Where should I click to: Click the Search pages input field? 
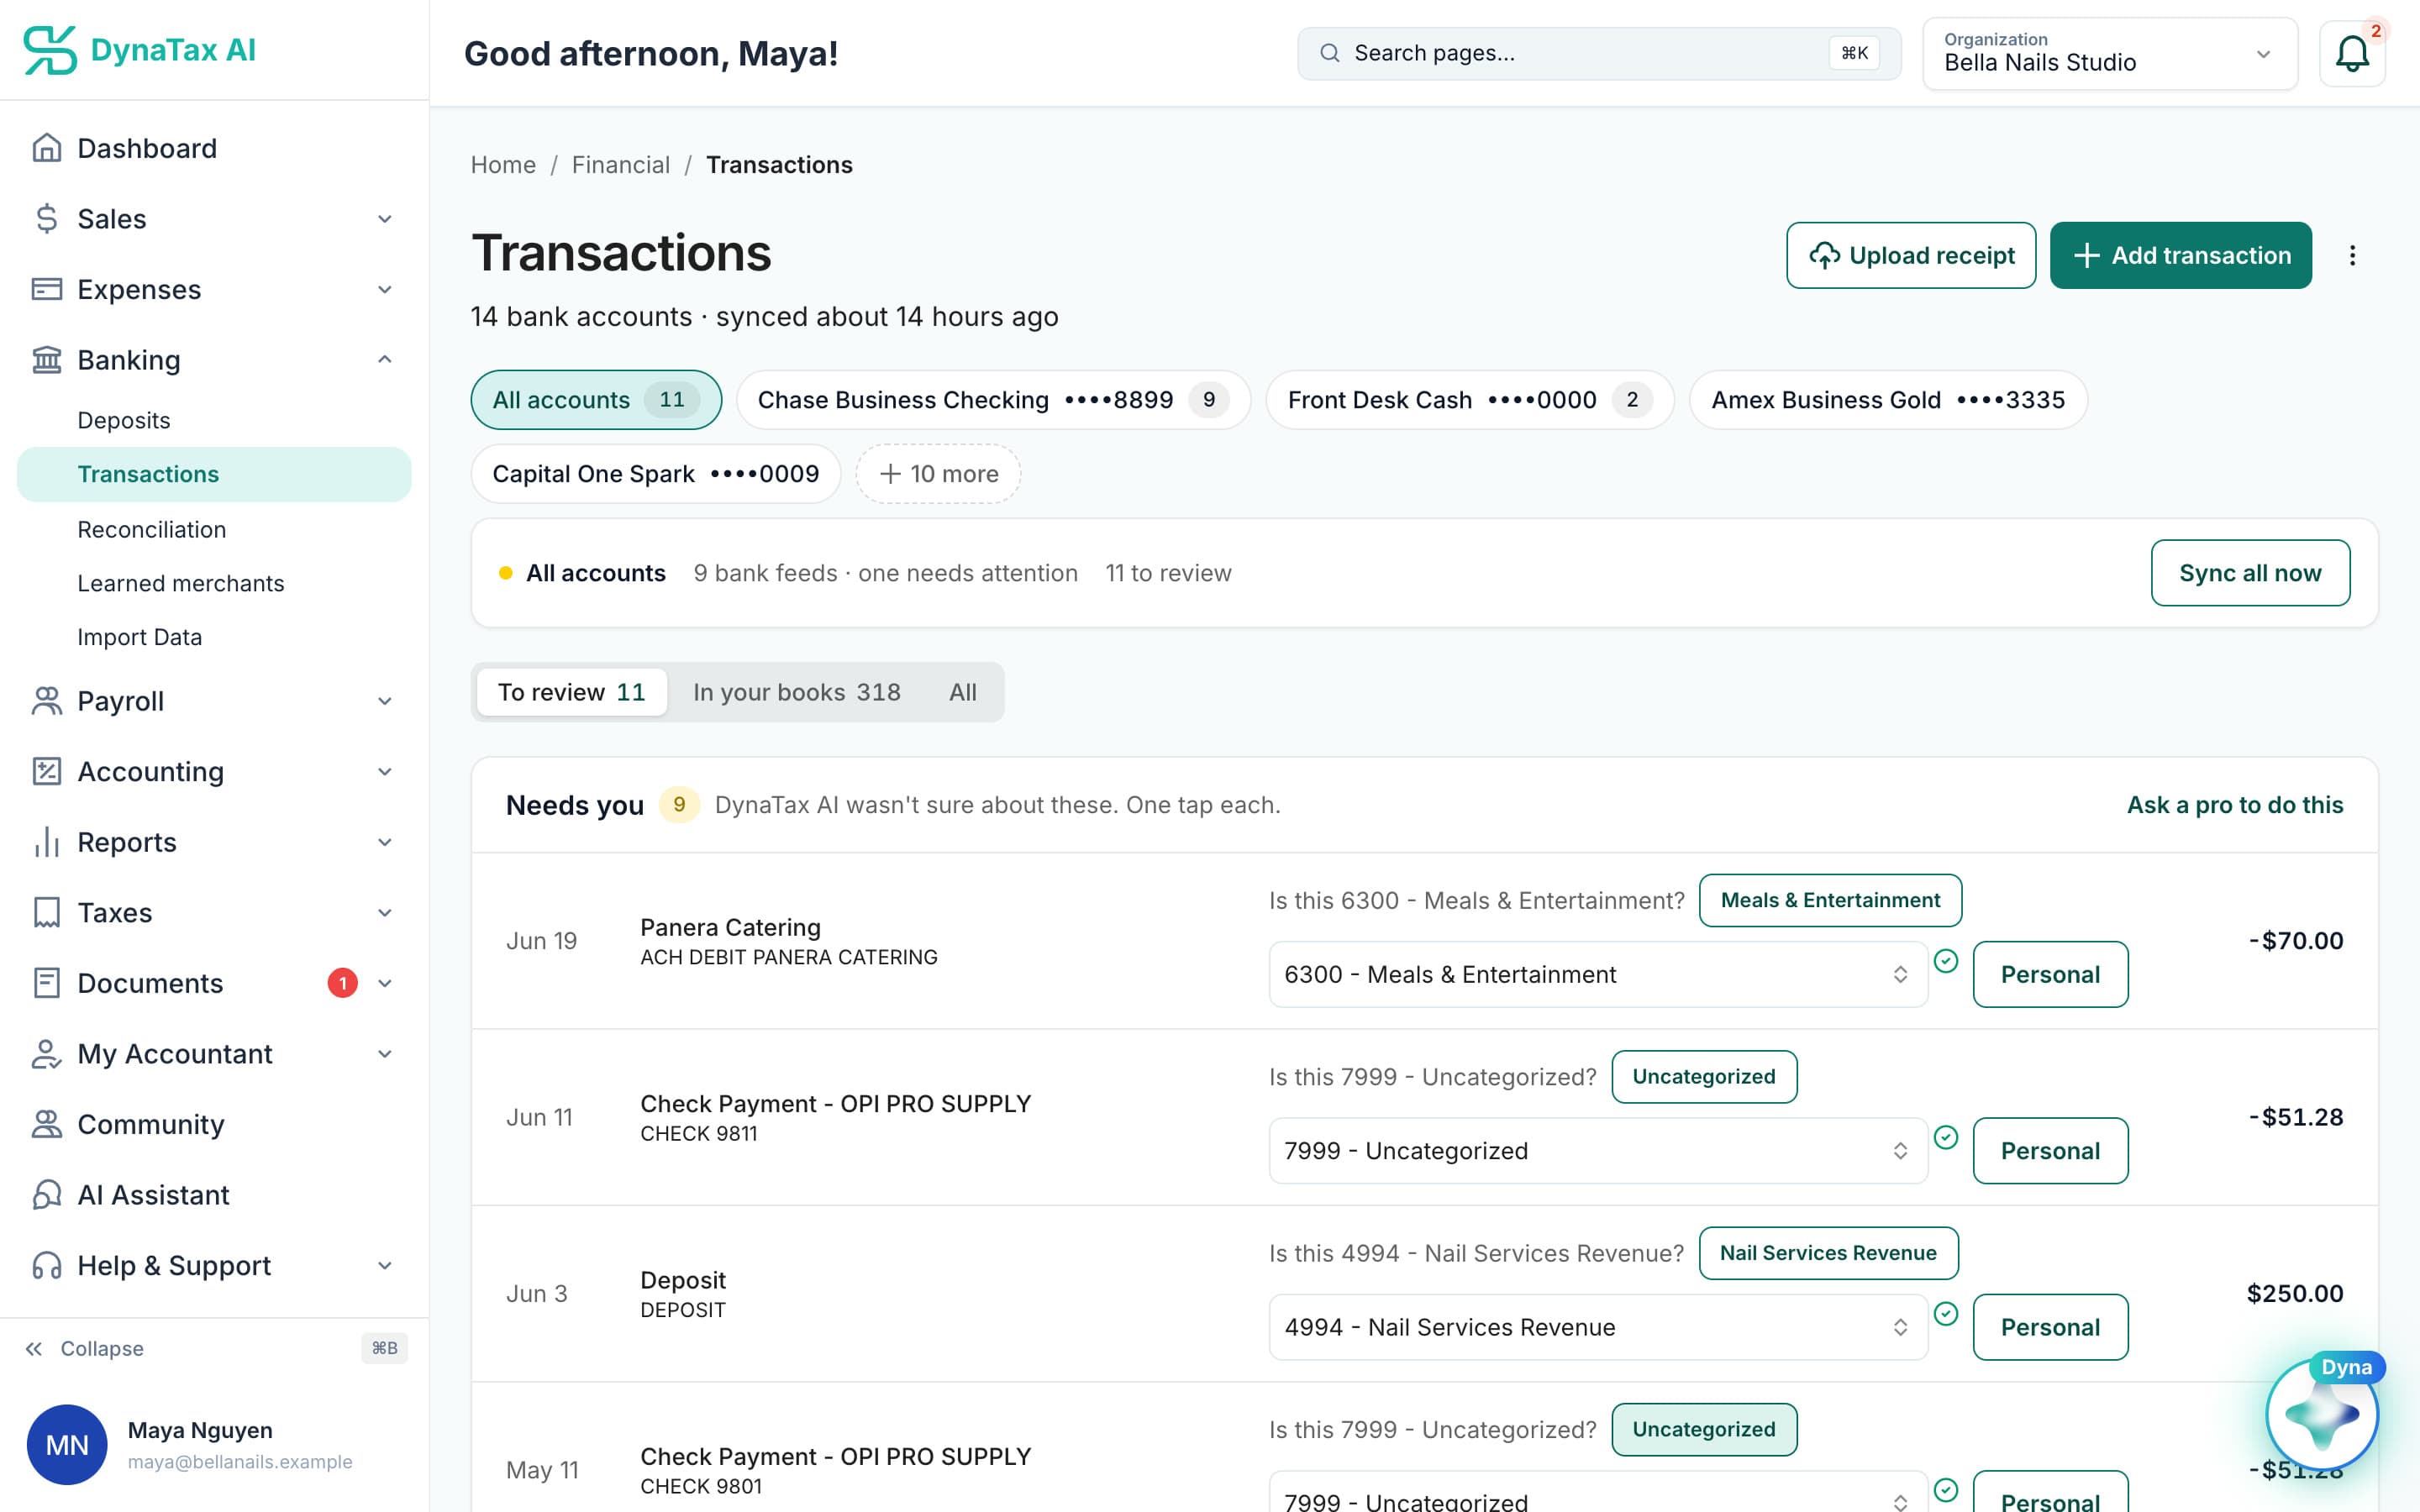[x=1599, y=53]
